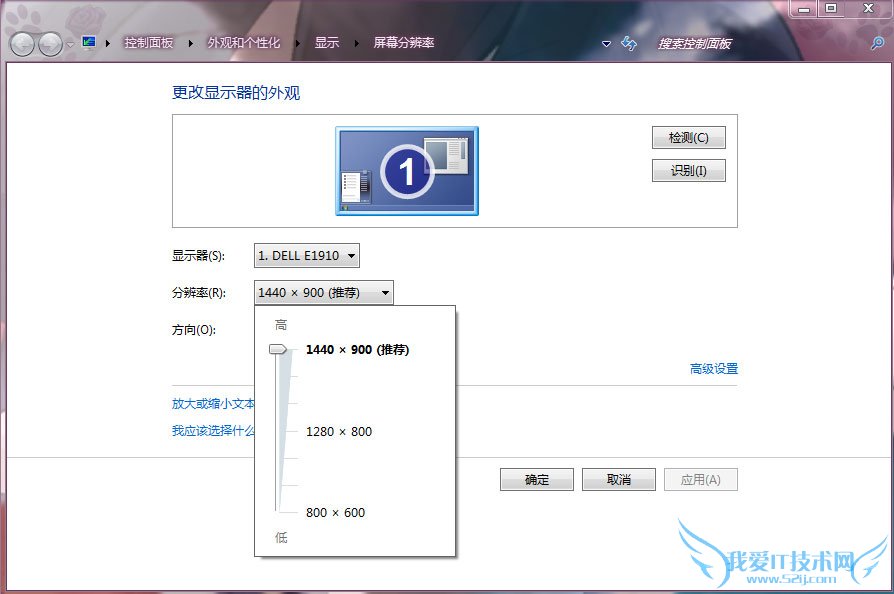The image size is (894, 594).
Task: Choose 800 × 600 resolution label
Action: pyautogui.click(x=335, y=512)
